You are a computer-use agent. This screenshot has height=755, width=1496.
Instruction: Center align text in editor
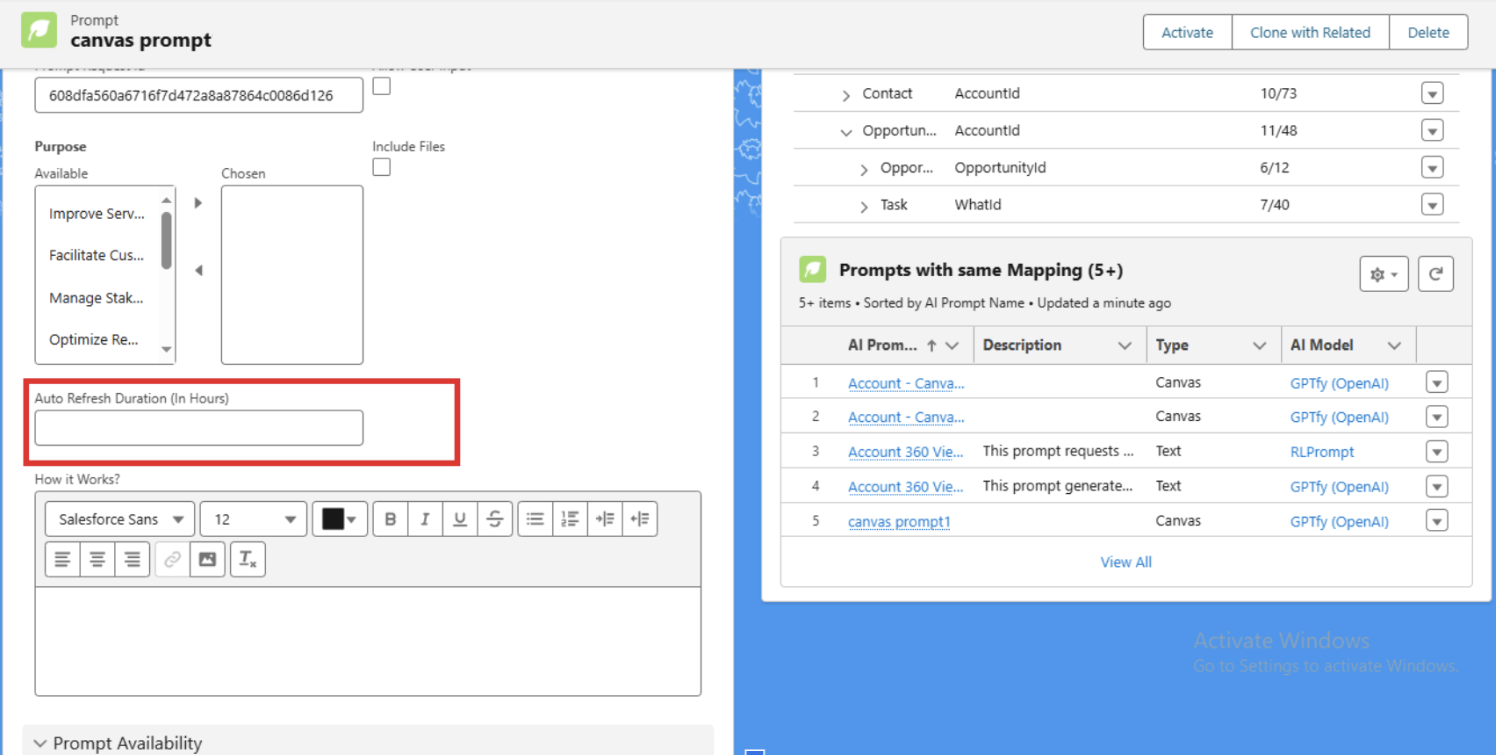click(97, 560)
